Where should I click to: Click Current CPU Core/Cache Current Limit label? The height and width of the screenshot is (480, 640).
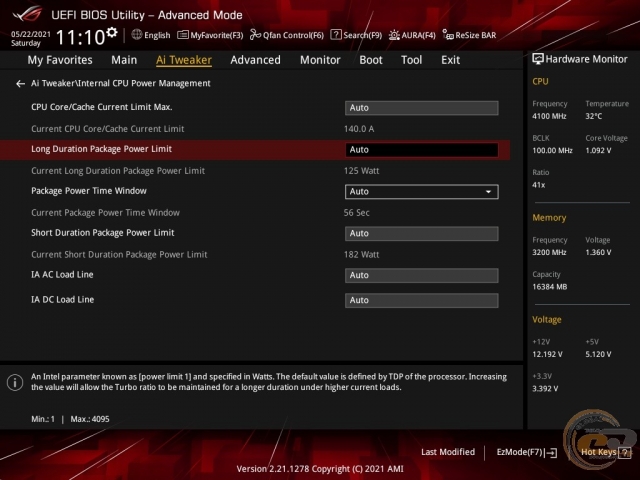pyautogui.click(x=107, y=129)
